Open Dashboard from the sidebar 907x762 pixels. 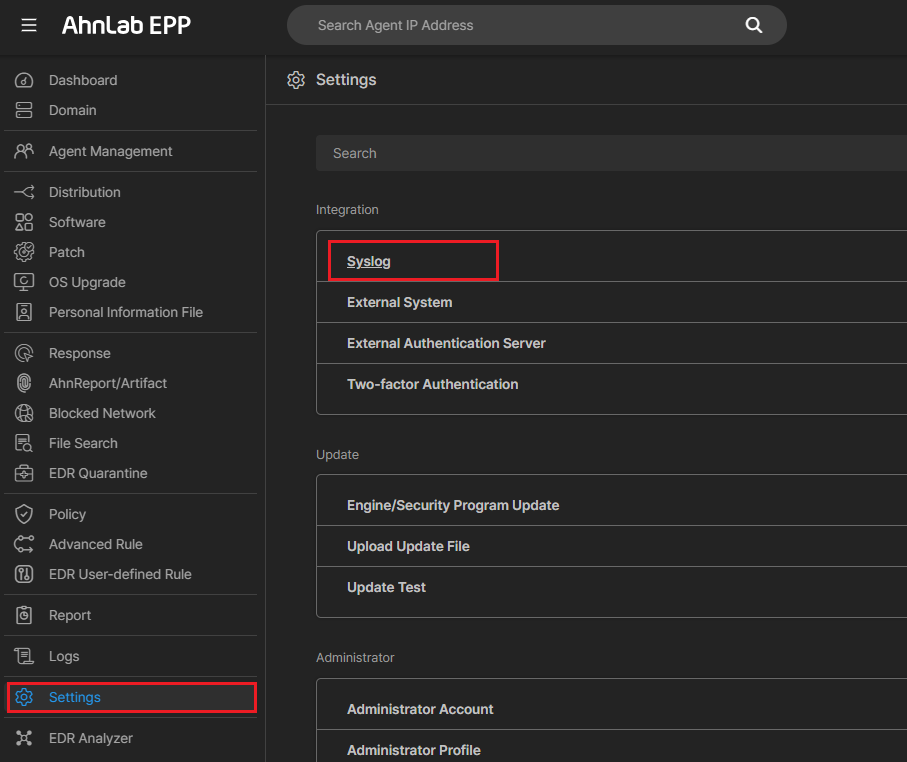click(83, 80)
